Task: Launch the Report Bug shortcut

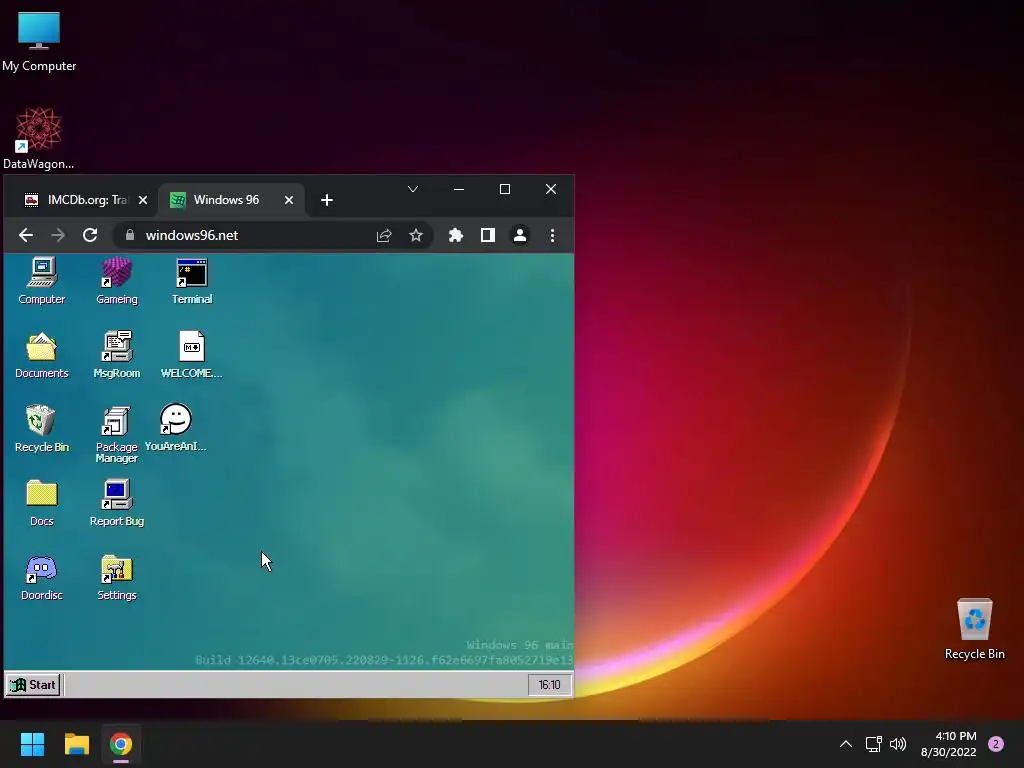Action: click(x=117, y=503)
